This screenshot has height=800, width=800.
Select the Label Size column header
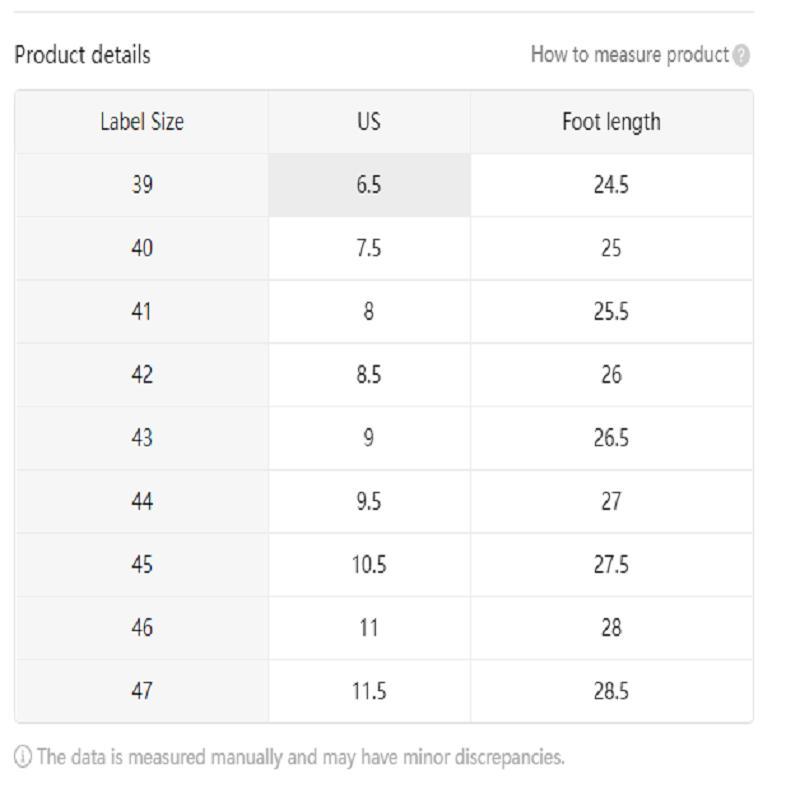pos(142,122)
